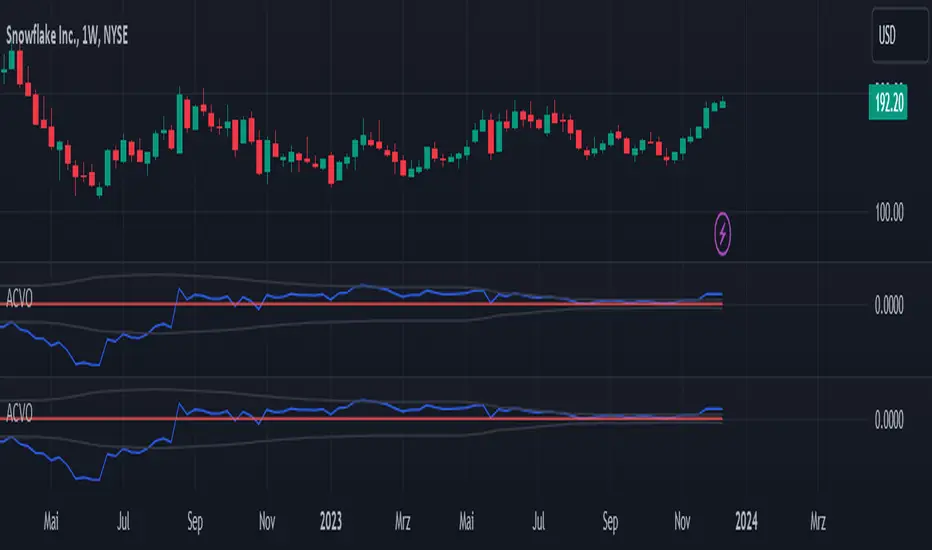The image size is (932, 550).
Task: Open the USD currency selector
Action: [900, 36]
